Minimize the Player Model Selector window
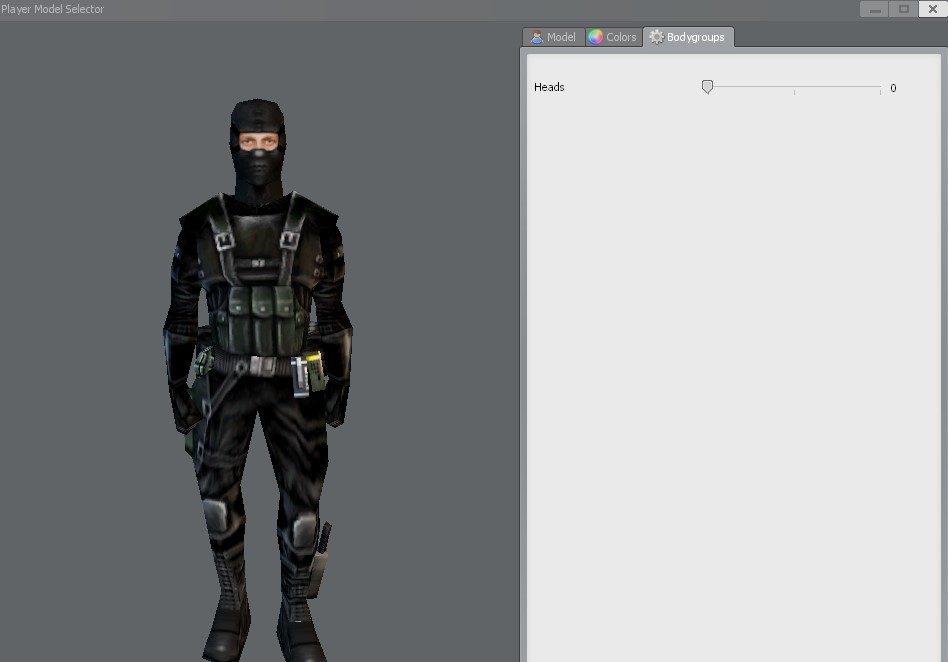 [x=874, y=9]
